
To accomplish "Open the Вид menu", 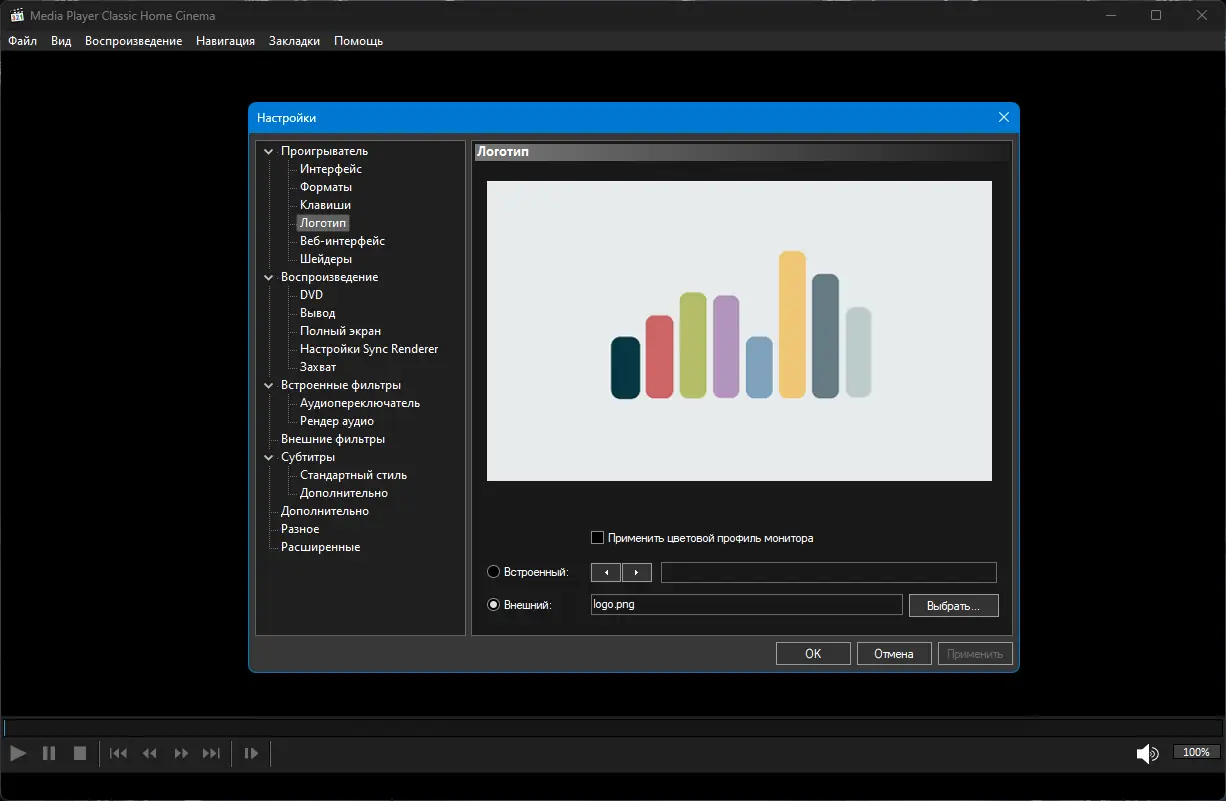I will pyautogui.click(x=61, y=41).
